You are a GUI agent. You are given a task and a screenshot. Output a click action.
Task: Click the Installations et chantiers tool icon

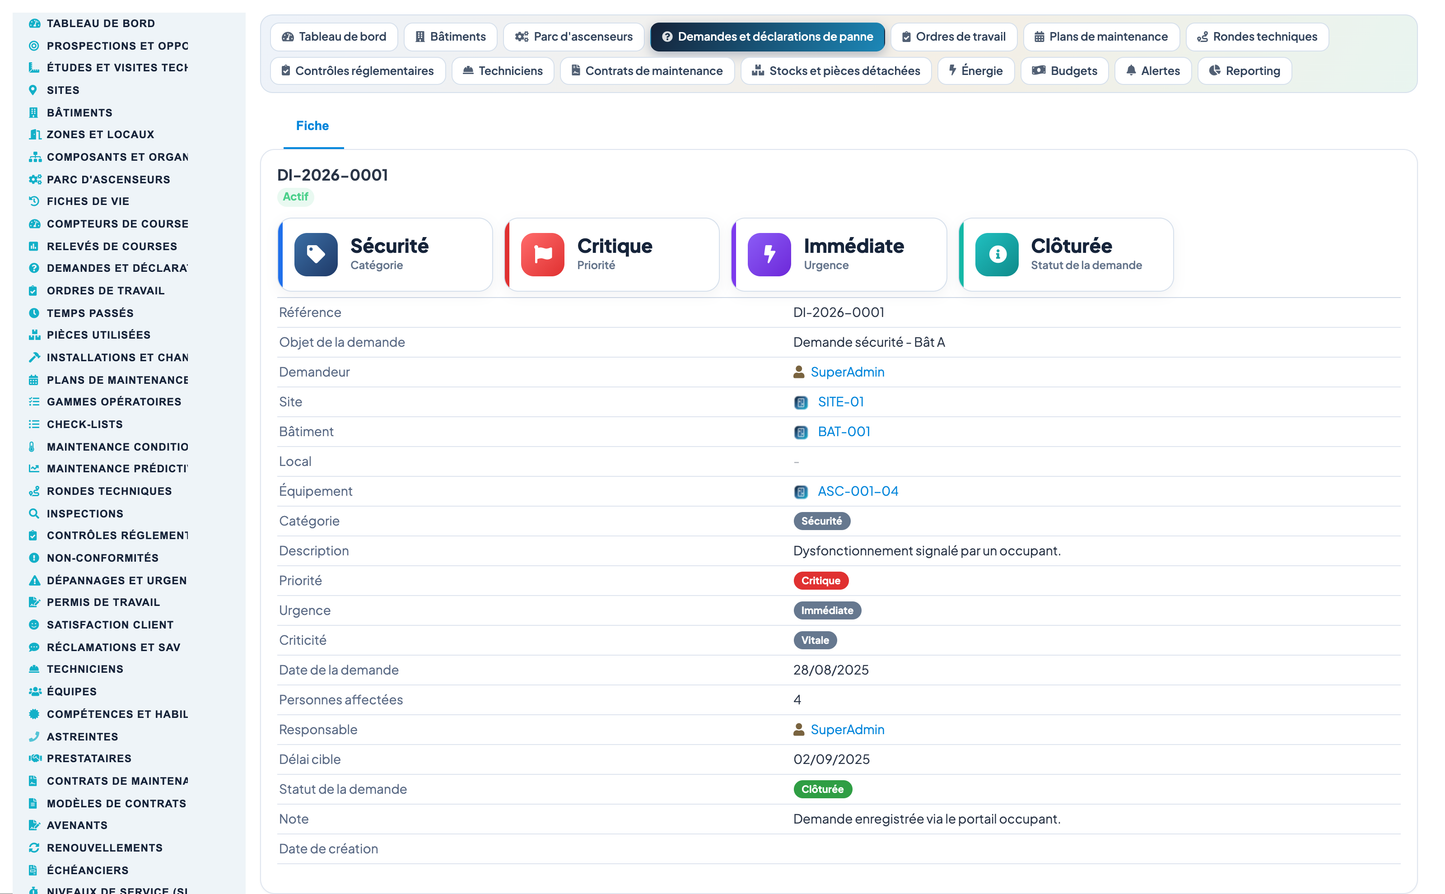pos(34,357)
